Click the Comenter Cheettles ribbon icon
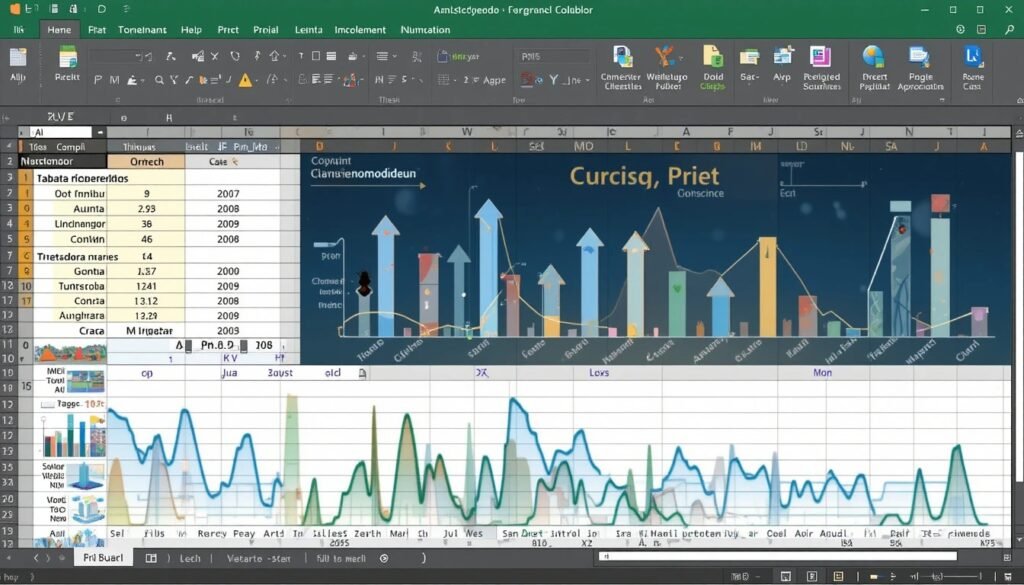Image resolution: width=1024 pixels, height=585 pixels. click(622, 57)
